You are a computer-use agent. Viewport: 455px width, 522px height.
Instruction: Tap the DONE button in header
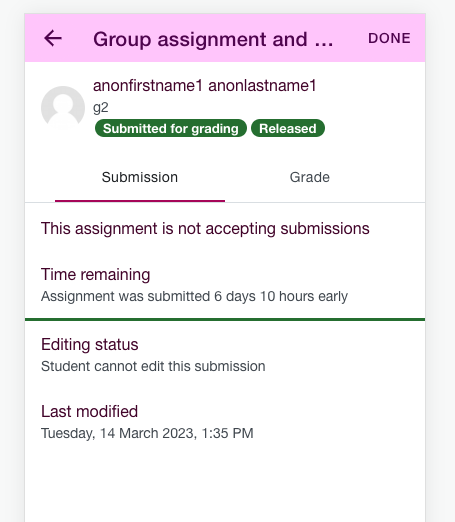(389, 38)
